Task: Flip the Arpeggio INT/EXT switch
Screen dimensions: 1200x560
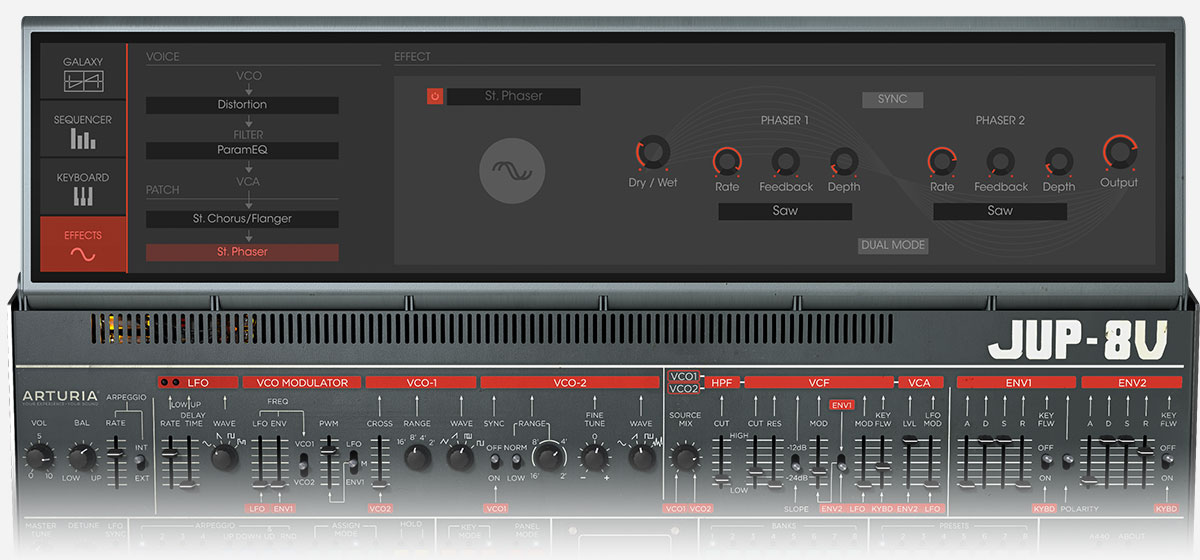Action: 141,462
